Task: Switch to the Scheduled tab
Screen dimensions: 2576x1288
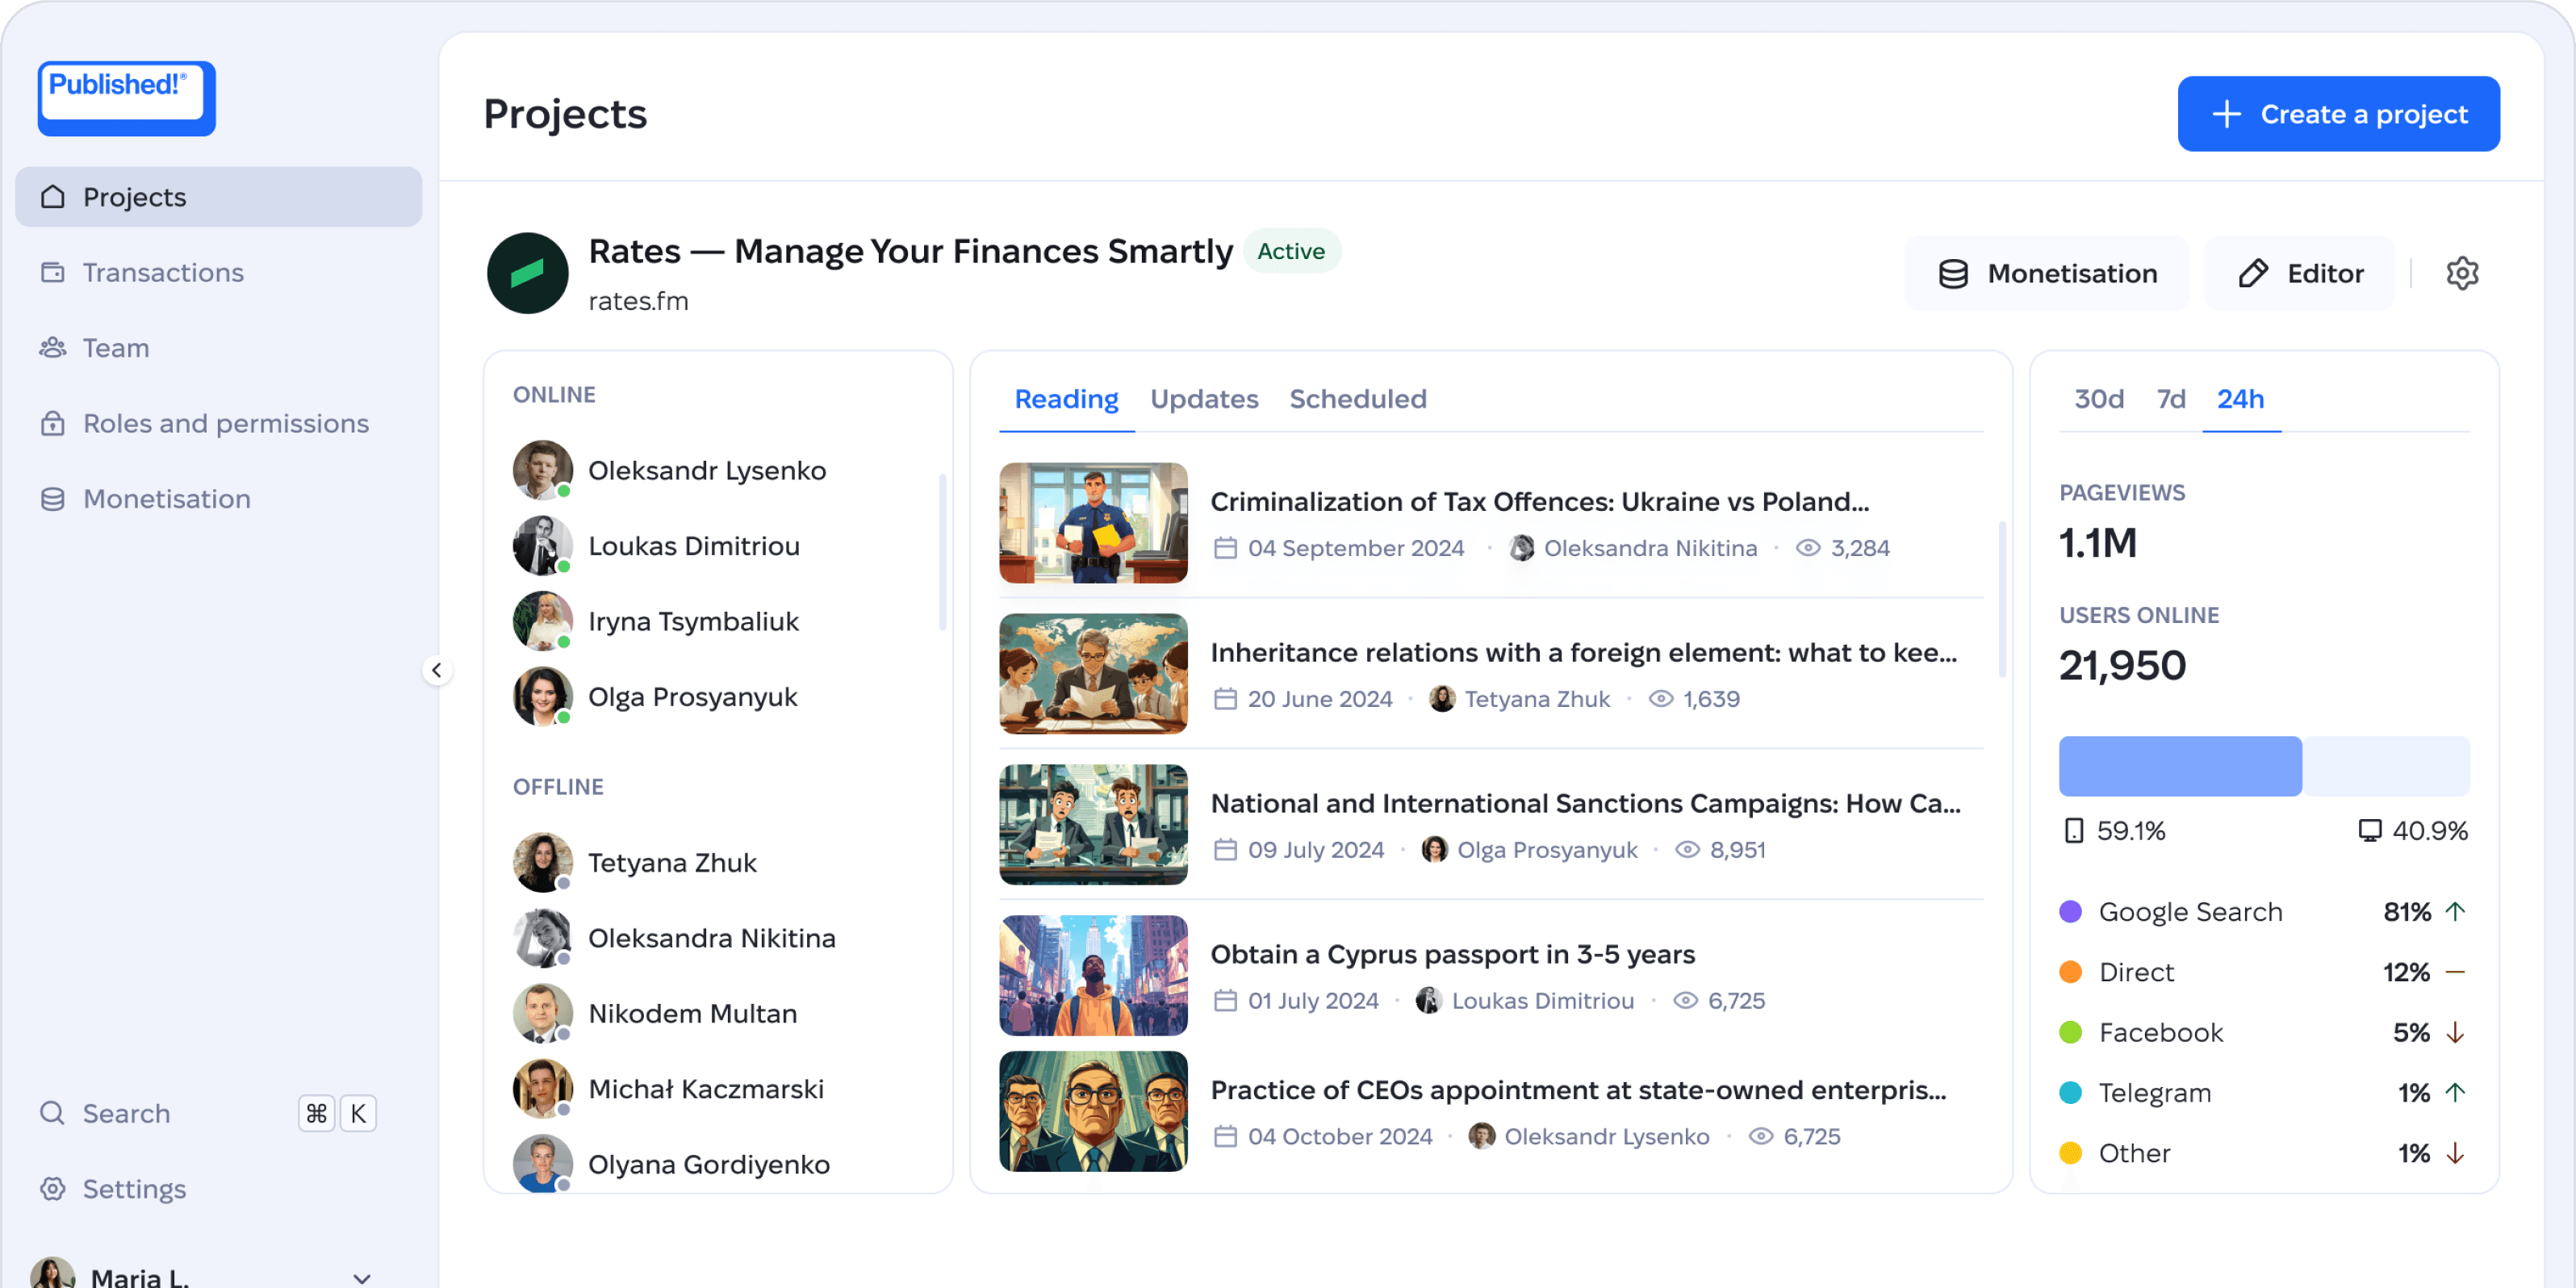Action: pos(1357,399)
